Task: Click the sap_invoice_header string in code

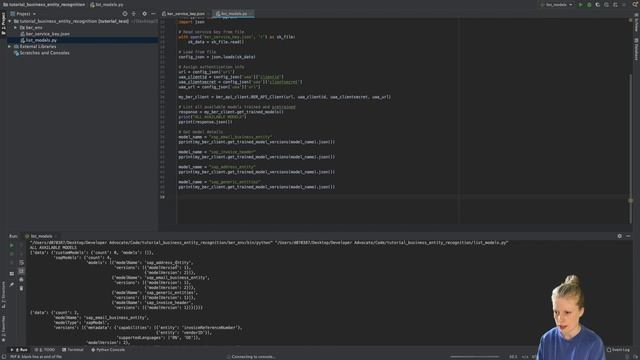Action: click(232, 152)
